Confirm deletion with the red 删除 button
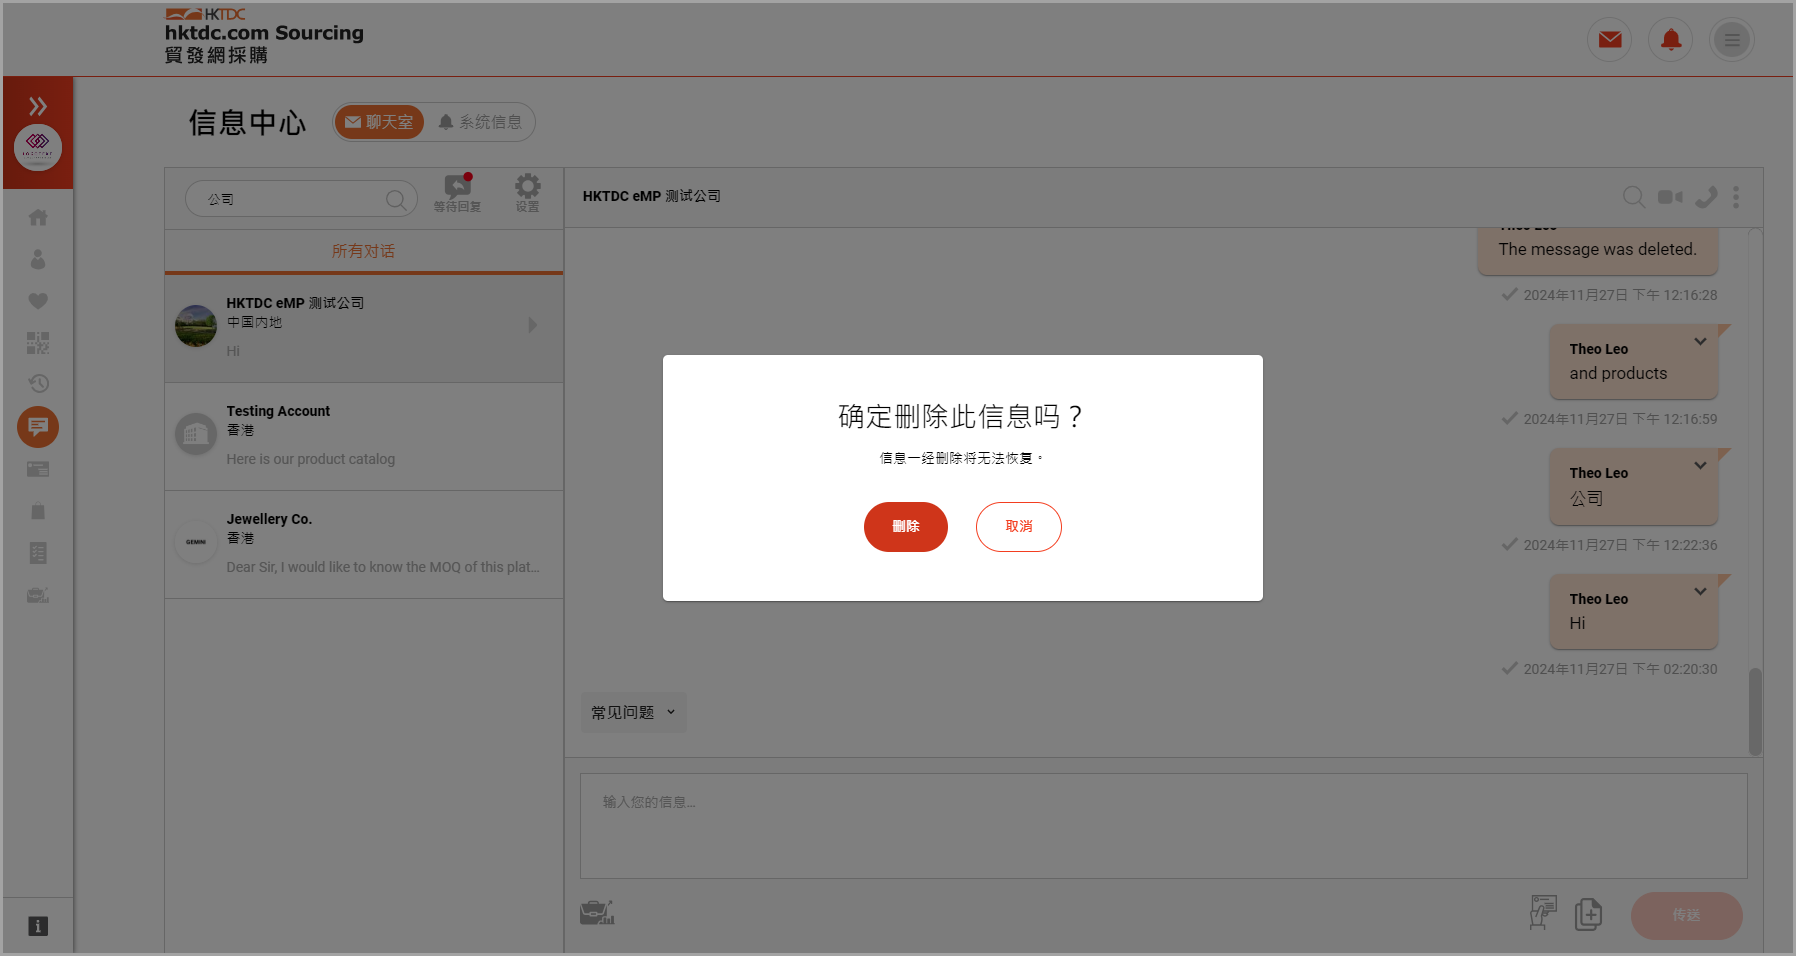 905,527
